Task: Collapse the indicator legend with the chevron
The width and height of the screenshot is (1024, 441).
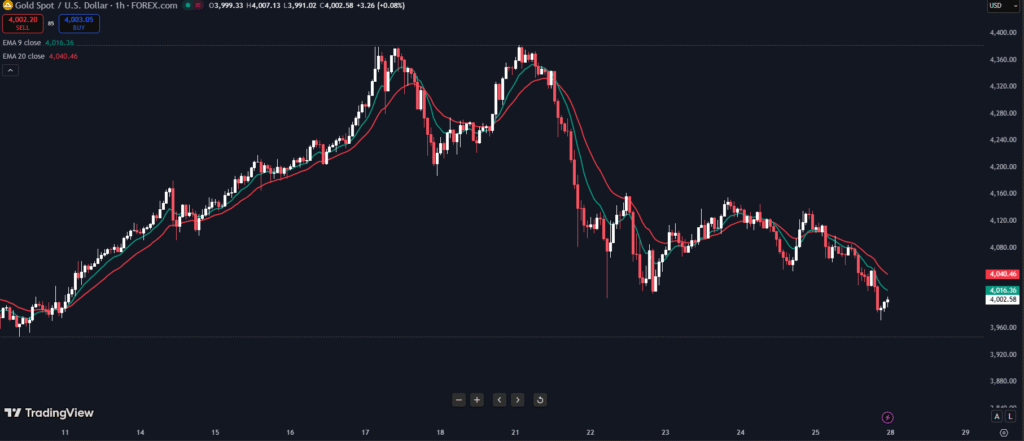Action: pyautogui.click(x=9, y=71)
